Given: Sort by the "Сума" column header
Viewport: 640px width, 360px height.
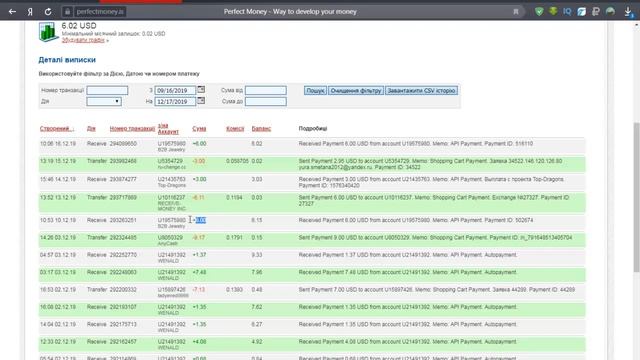Looking at the screenshot, I should [199, 129].
